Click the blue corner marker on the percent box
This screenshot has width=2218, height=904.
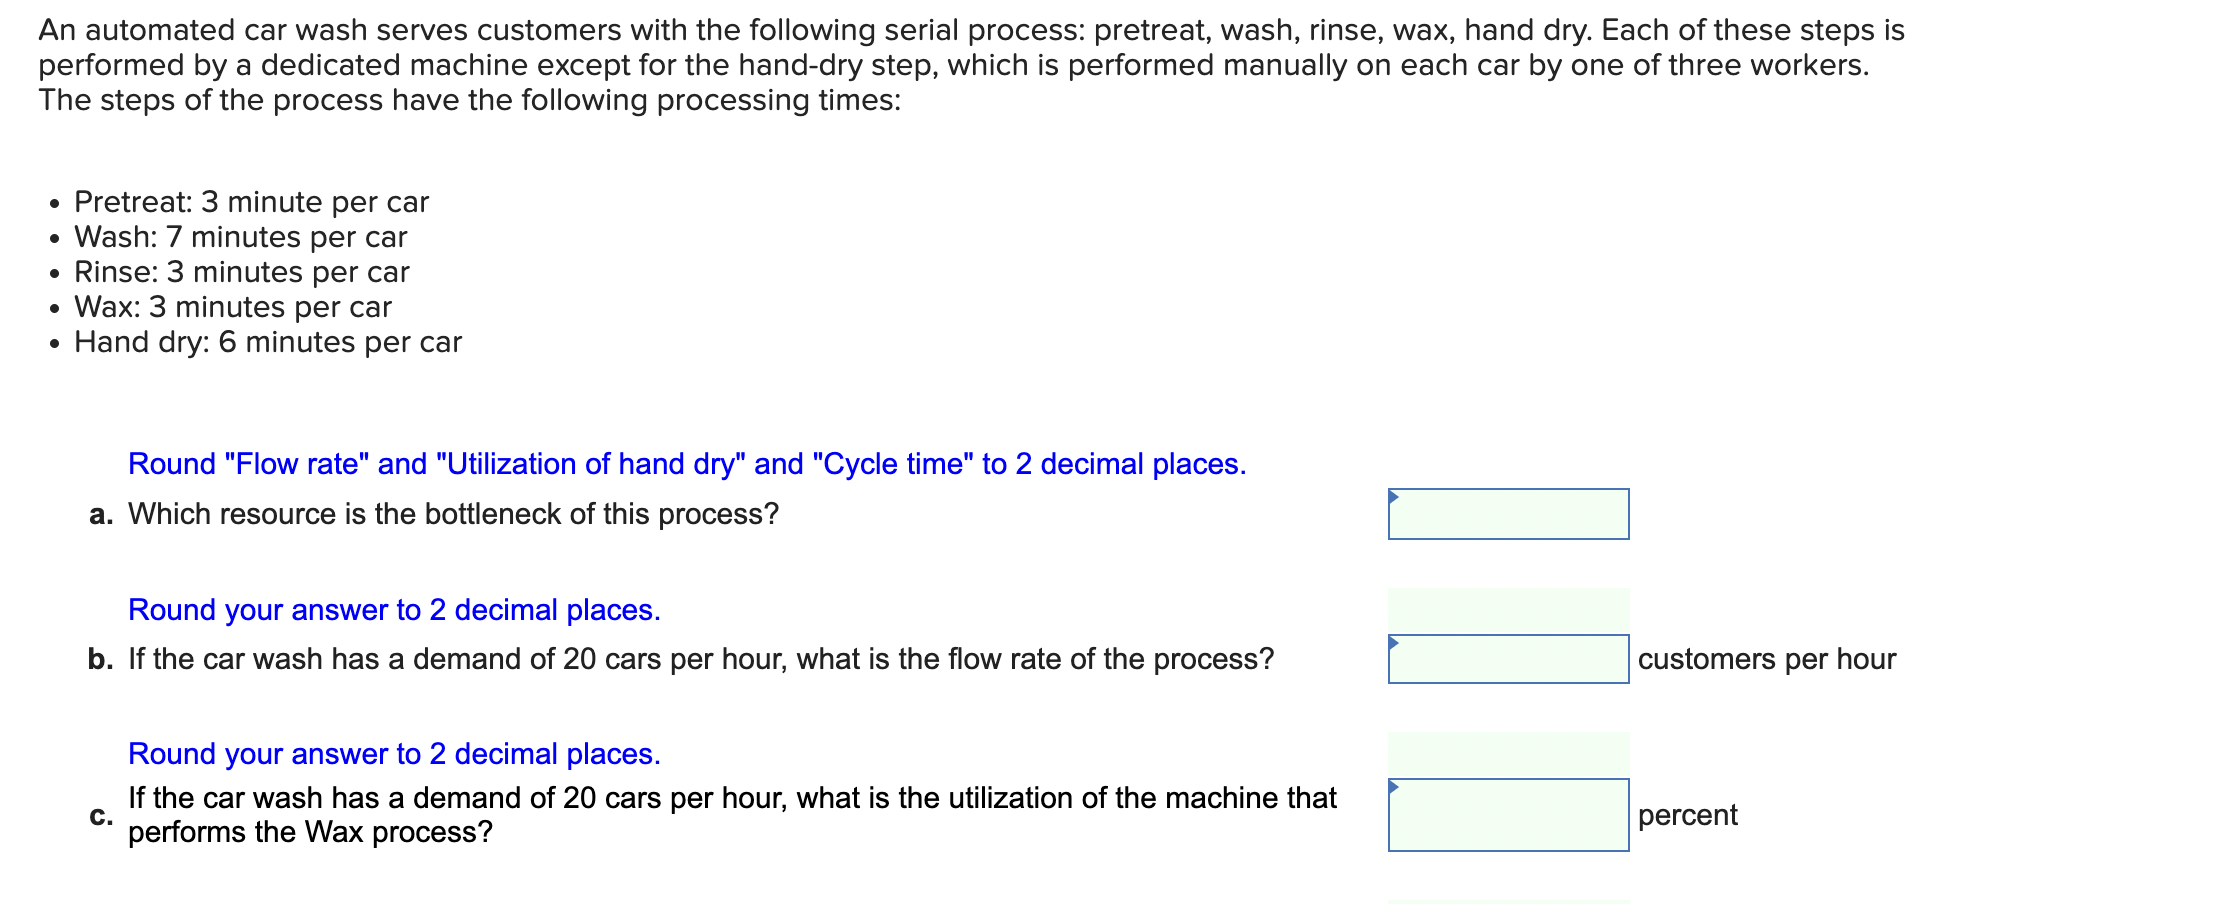coord(1394,789)
